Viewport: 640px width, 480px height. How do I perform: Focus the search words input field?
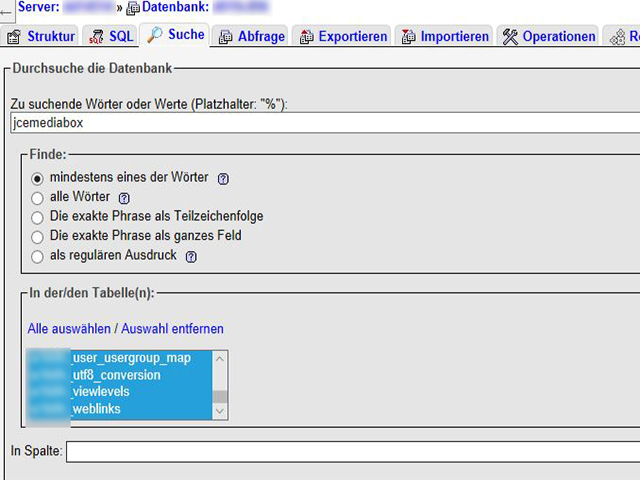pyautogui.click(x=325, y=123)
